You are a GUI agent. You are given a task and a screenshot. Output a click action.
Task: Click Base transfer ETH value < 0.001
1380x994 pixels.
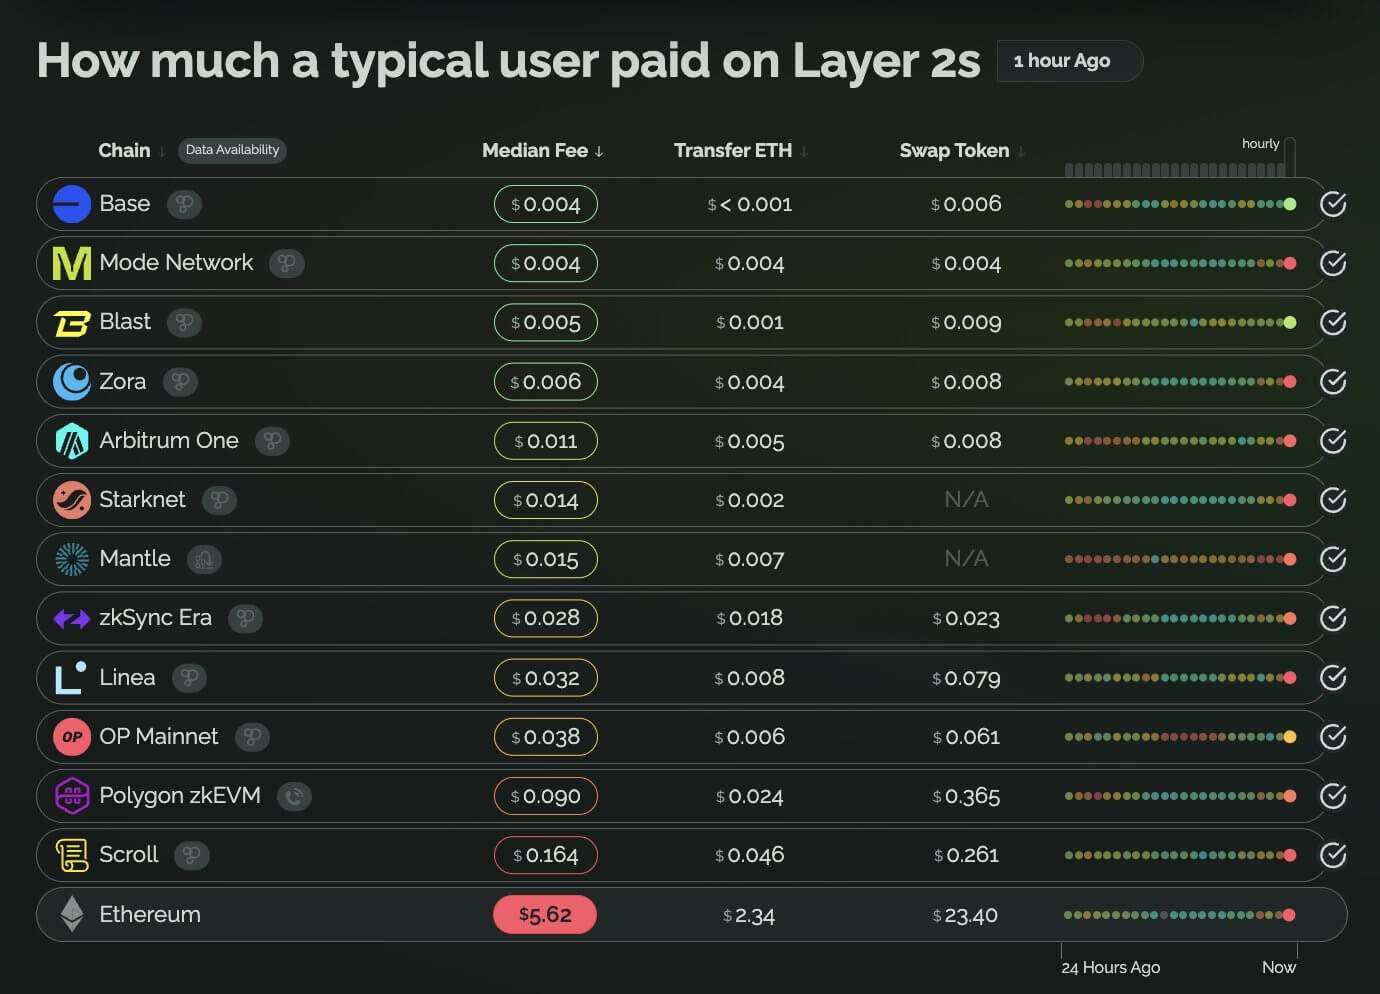[x=750, y=204]
